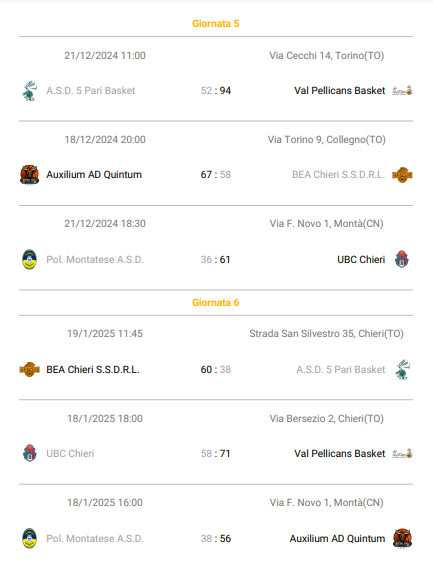This screenshot has height=562, width=433.
Task: Click Pol. Montatese logo next to score 36:61
Action: pos(29,259)
